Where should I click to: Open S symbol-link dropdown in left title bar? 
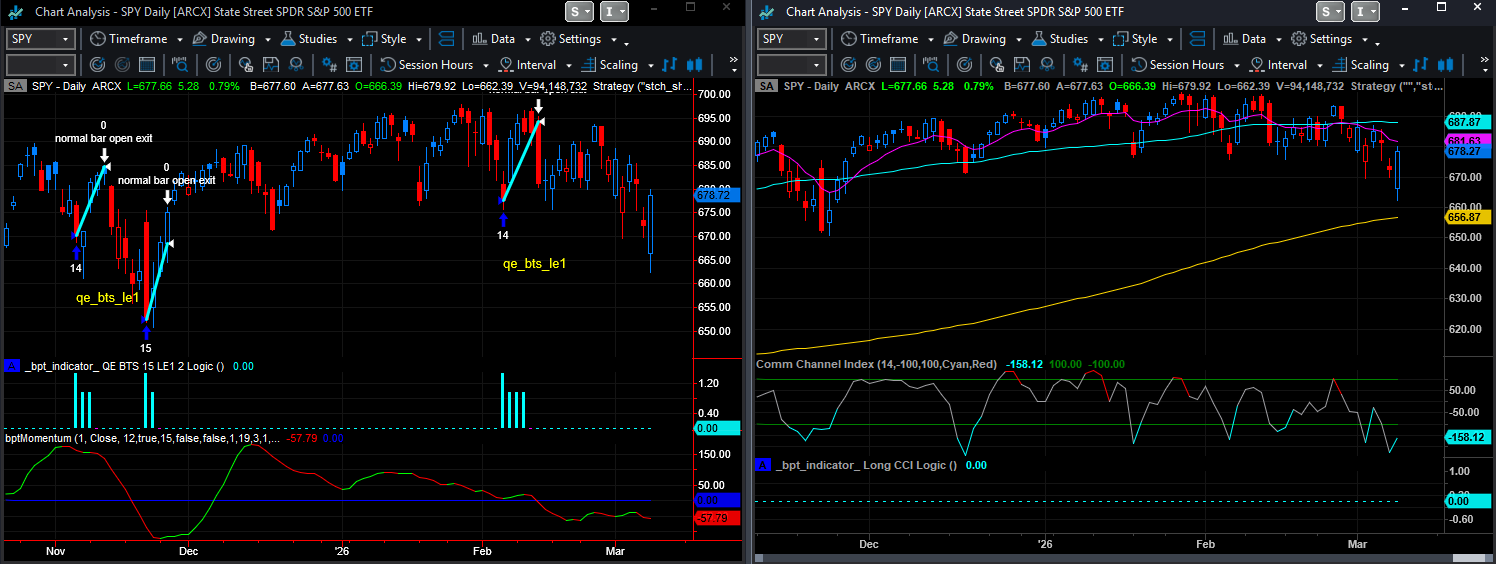click(x=579, y=11)
